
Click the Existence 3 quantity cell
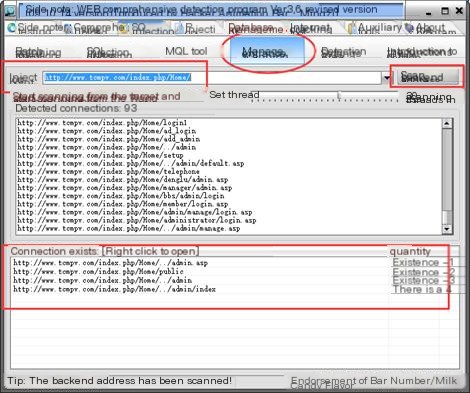[x=423, y=280]
